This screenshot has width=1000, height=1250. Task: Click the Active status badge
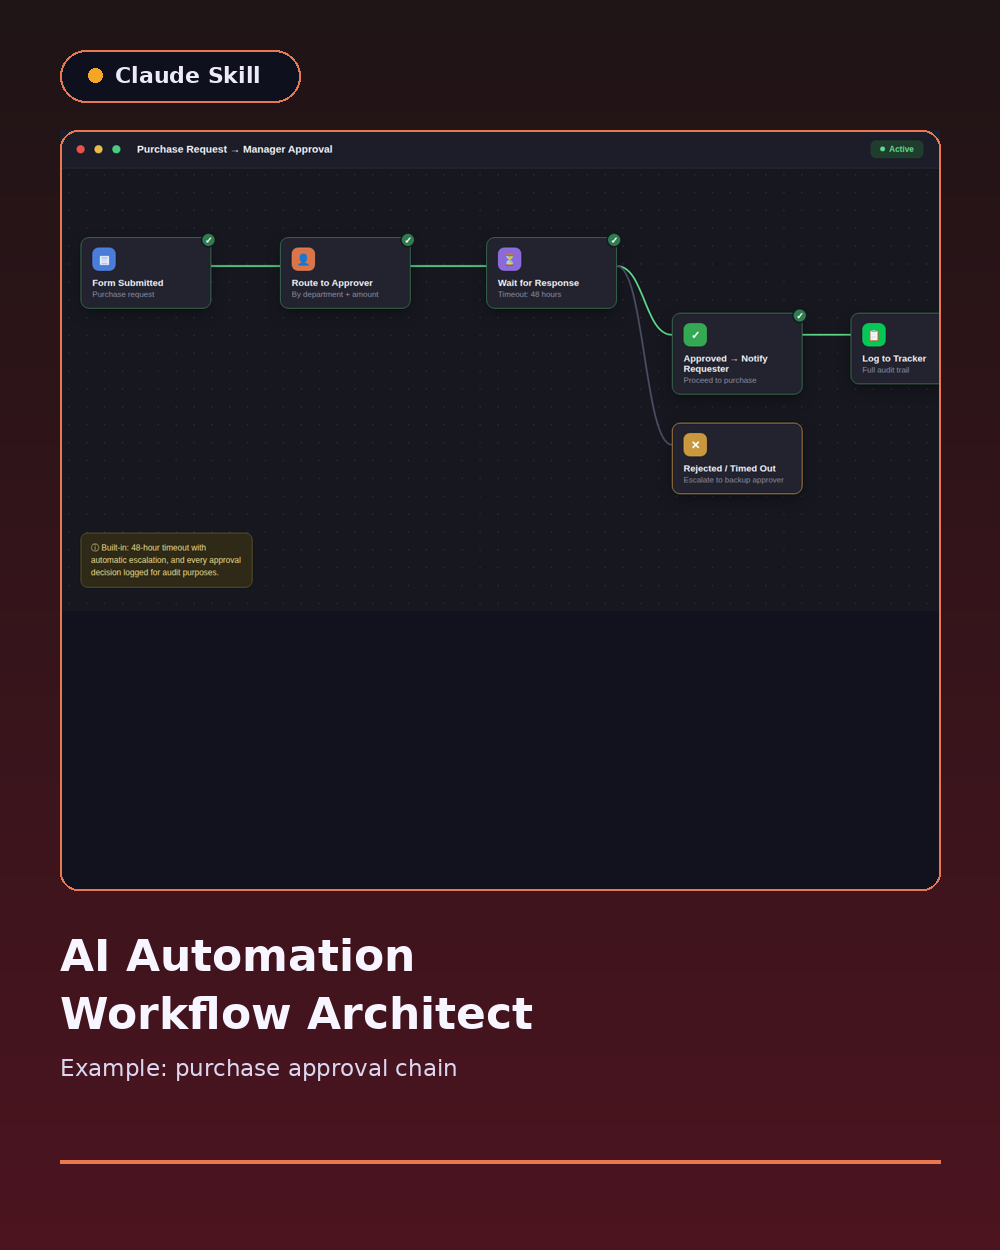[897, 149]
